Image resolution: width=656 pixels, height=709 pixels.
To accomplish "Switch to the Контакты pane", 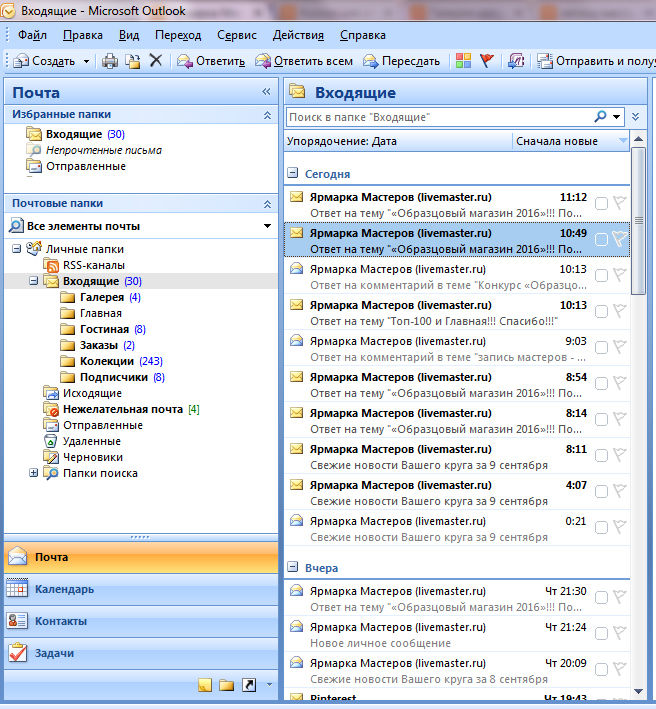I will coord(141,621).
